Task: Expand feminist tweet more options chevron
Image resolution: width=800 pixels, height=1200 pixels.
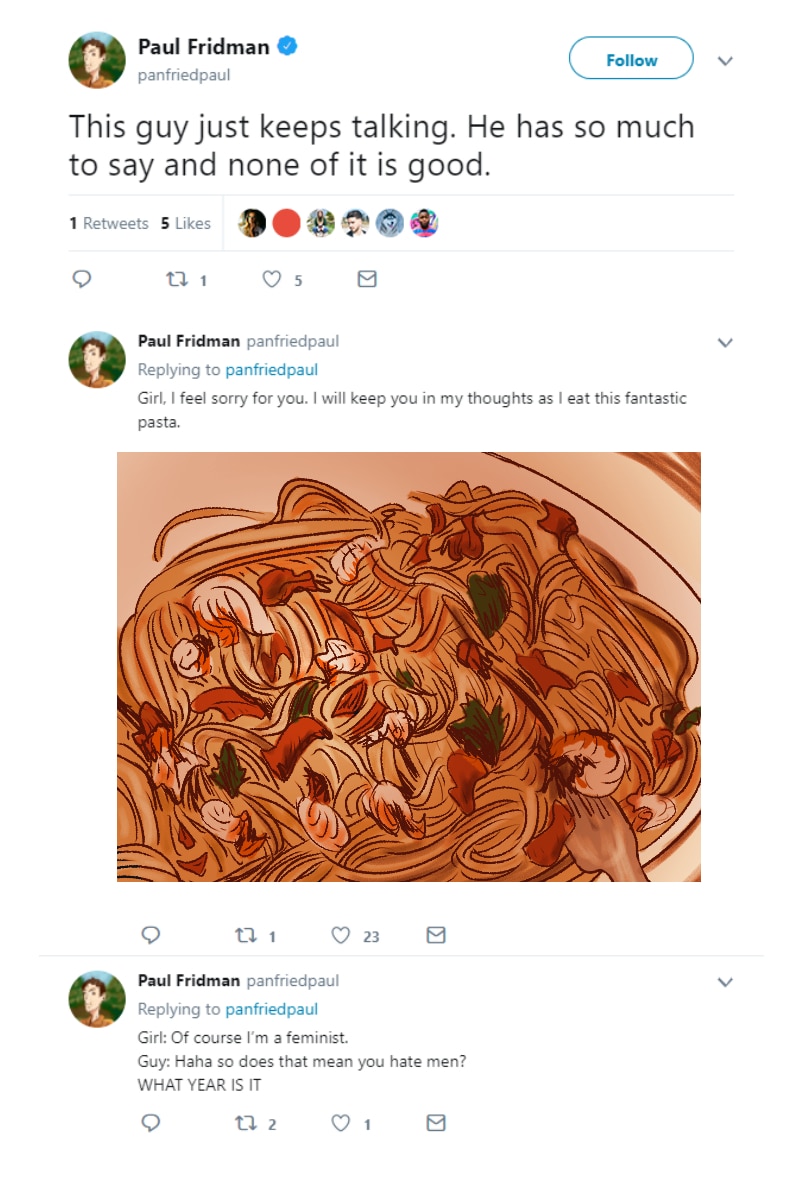Action: 726,982
